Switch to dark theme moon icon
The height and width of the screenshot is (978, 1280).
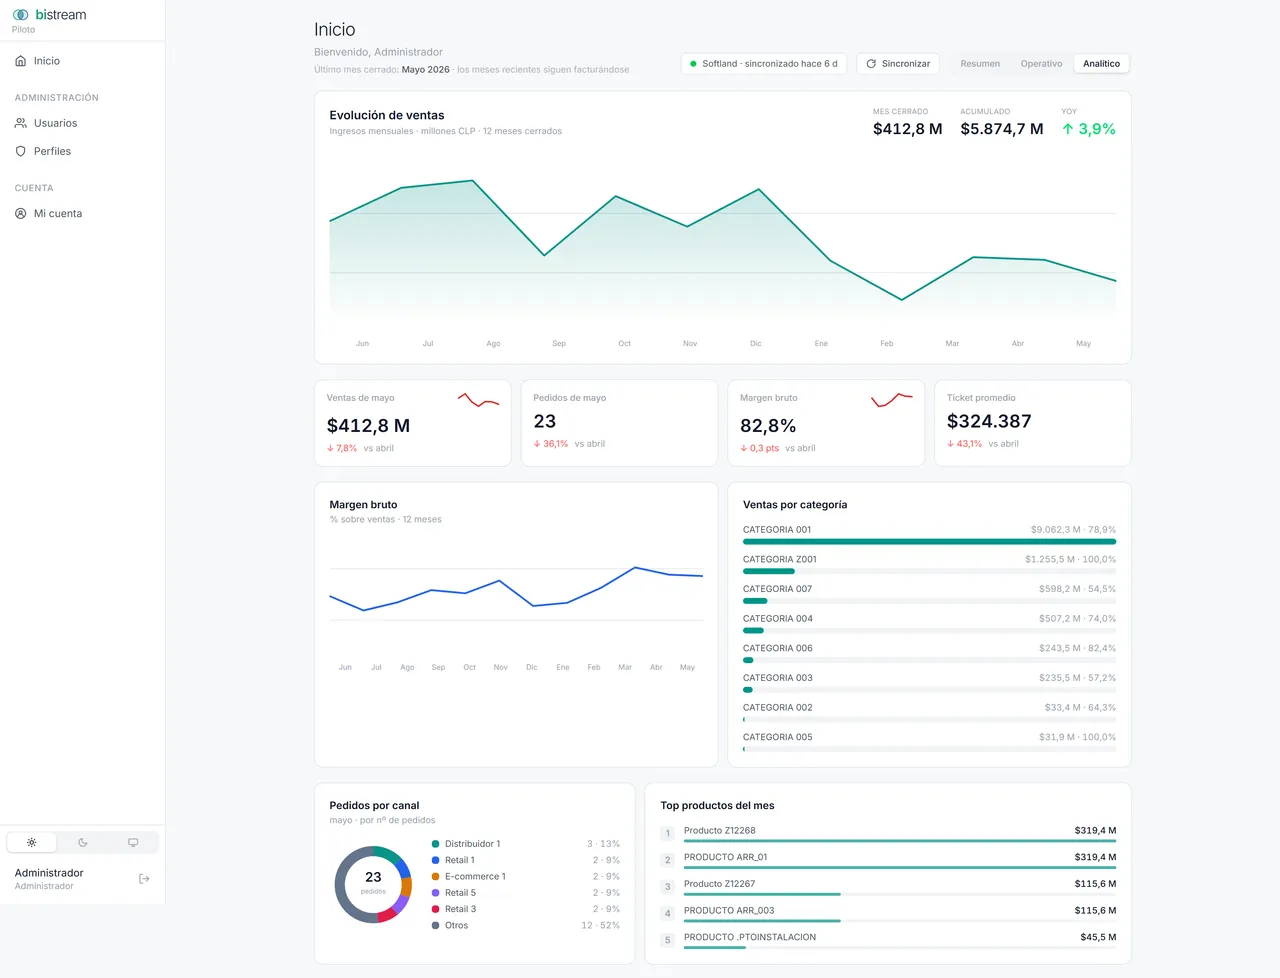coord(83,843)
